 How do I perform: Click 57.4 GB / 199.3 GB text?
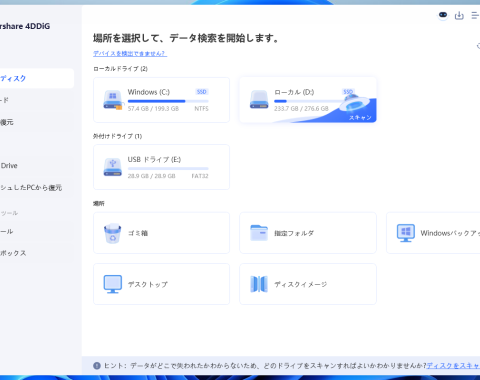(x=153, y=109)
